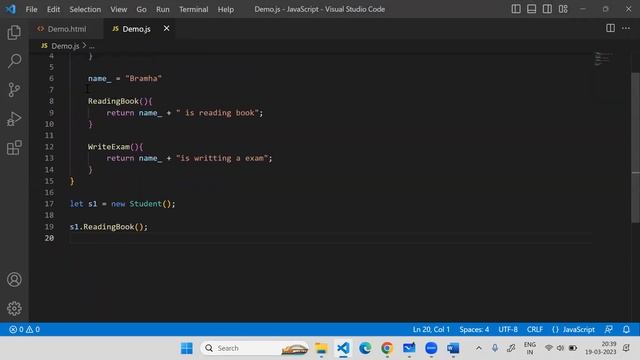
Task: Open the Explorer view in activity bar
Action: [14, 32]
